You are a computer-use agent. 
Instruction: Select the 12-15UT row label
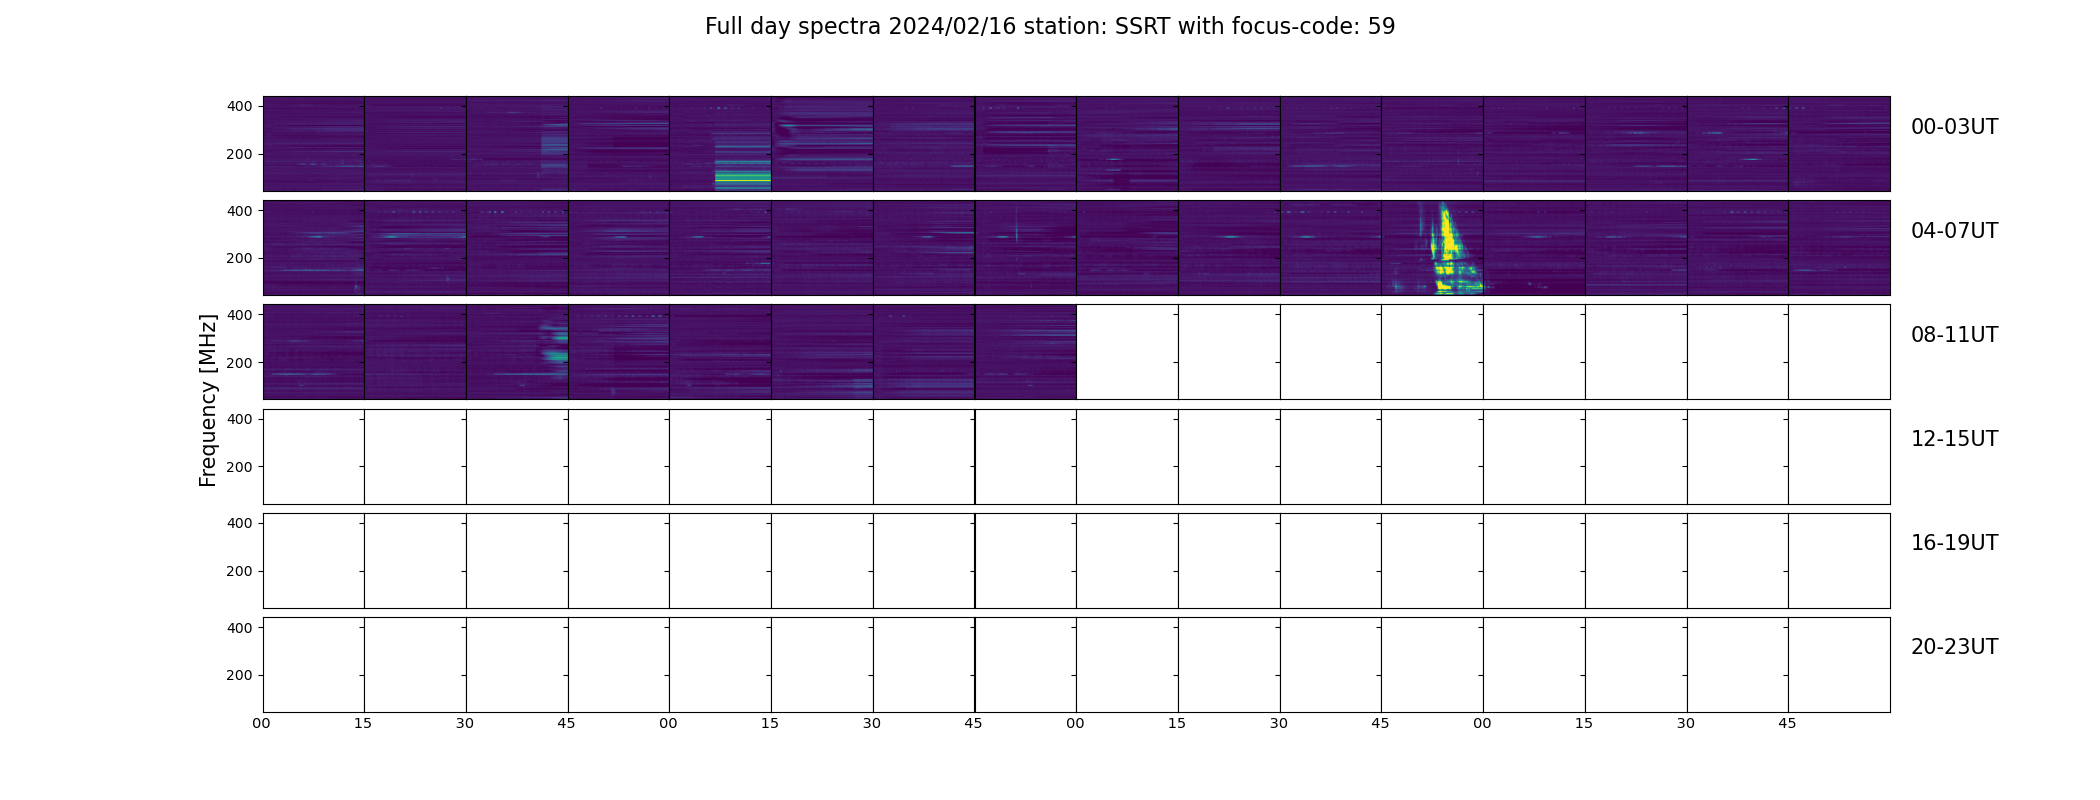point(1954,439)
